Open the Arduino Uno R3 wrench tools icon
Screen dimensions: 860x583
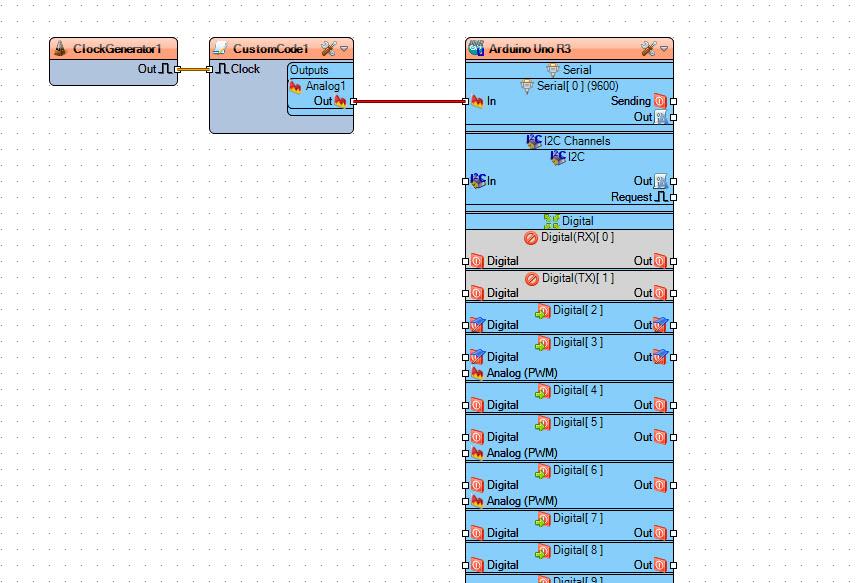click(x=648, y=49)
